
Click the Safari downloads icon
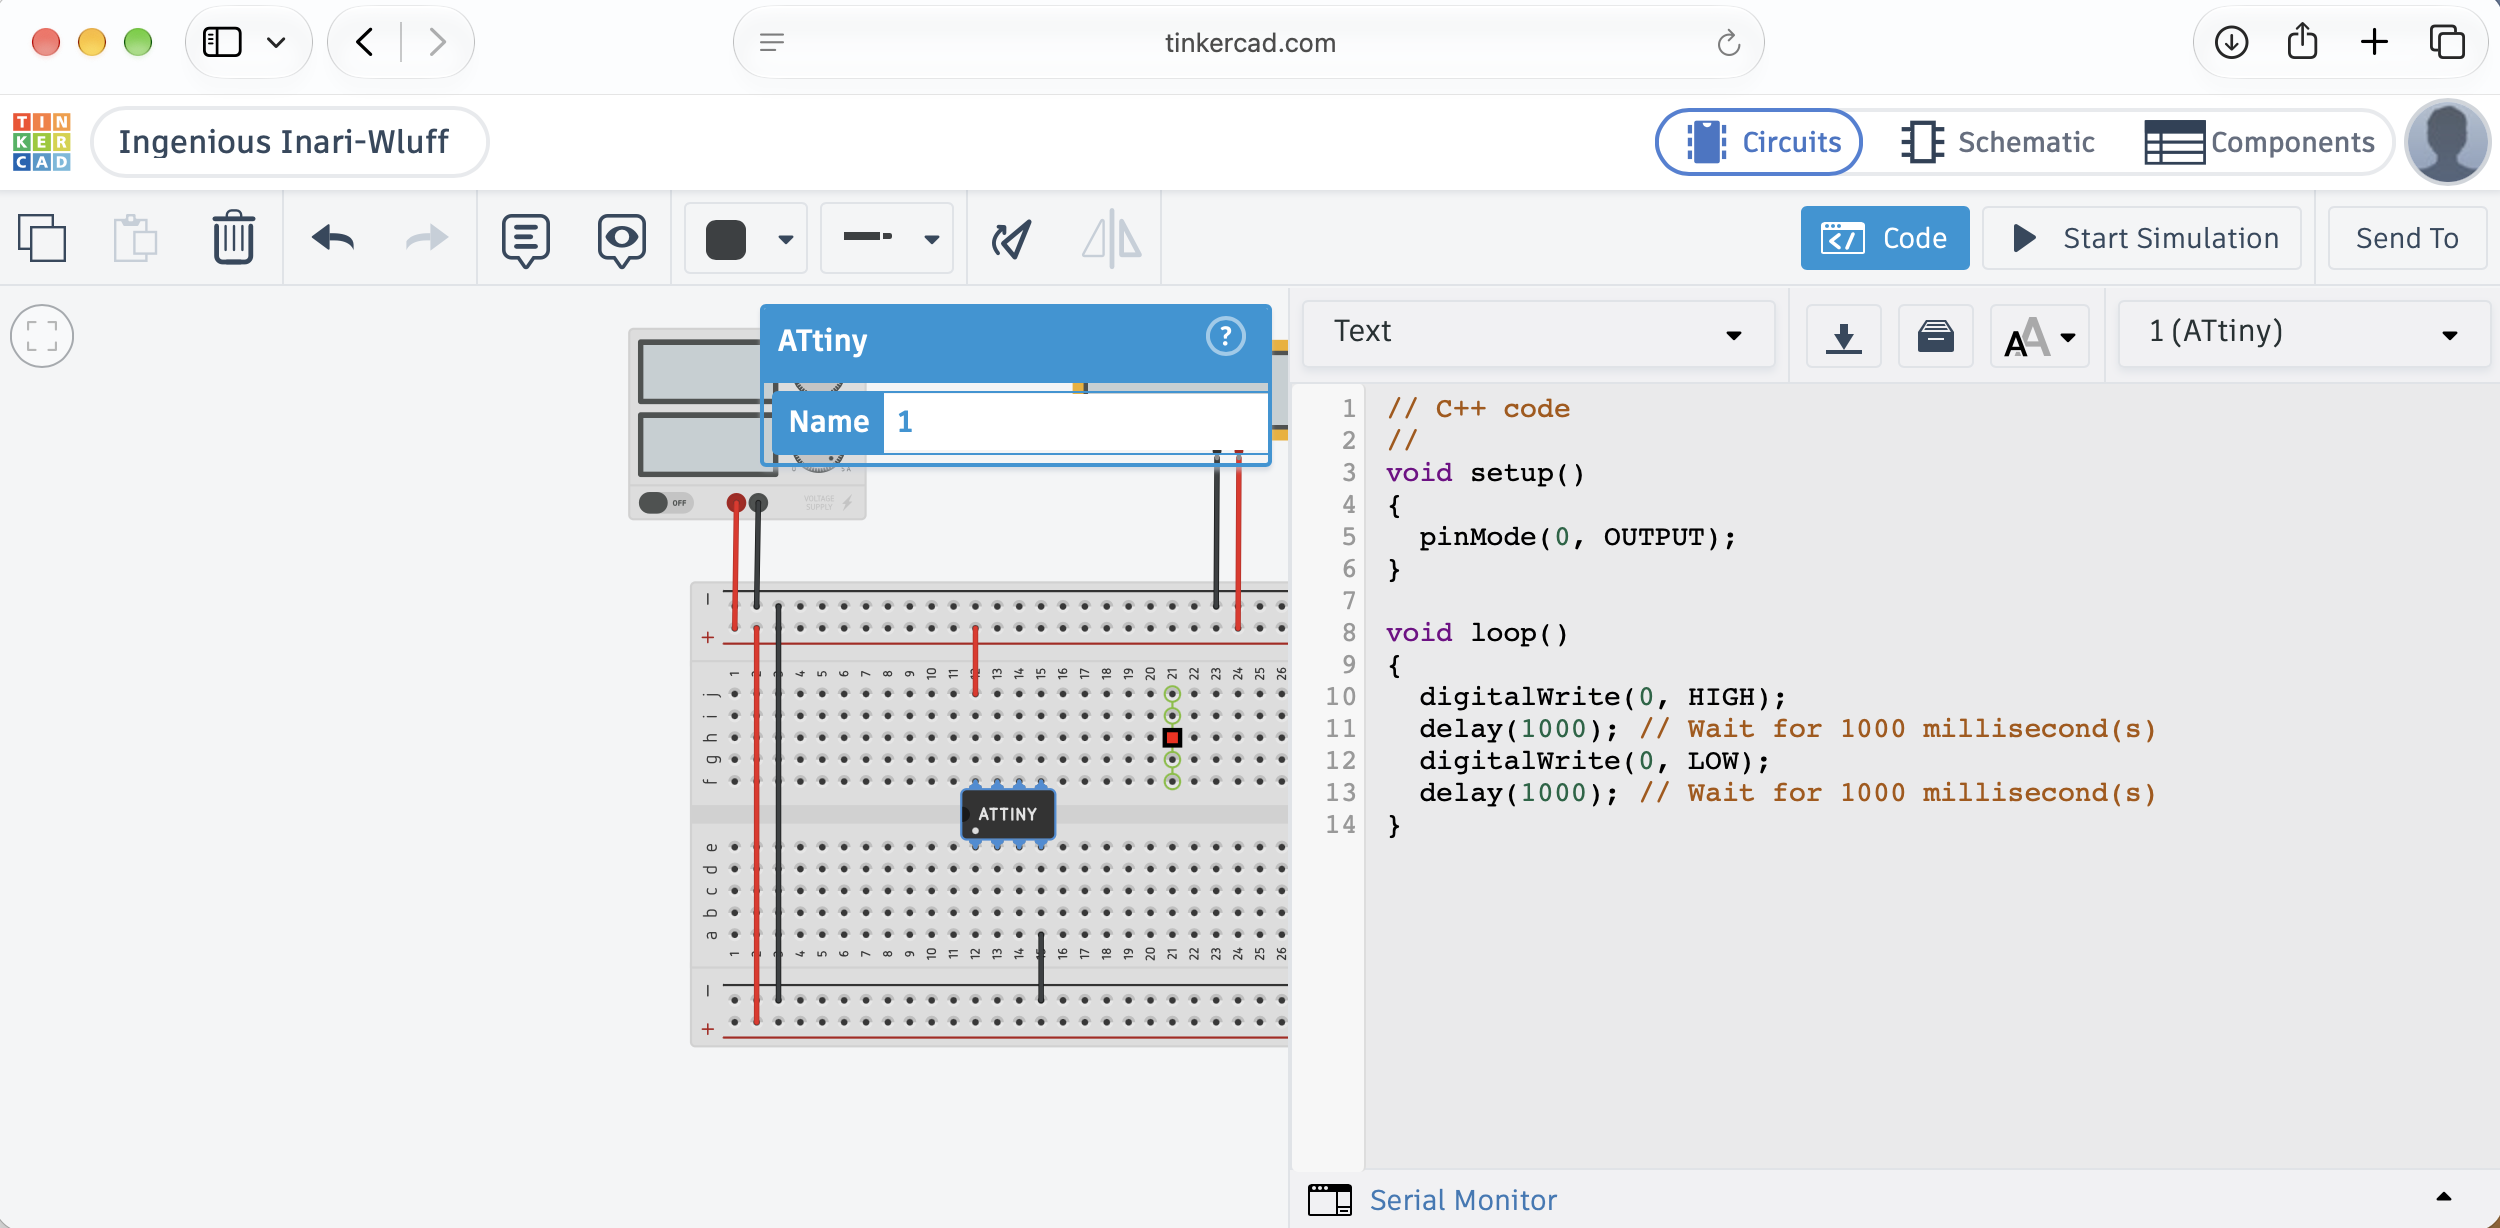coord(2232,42)
